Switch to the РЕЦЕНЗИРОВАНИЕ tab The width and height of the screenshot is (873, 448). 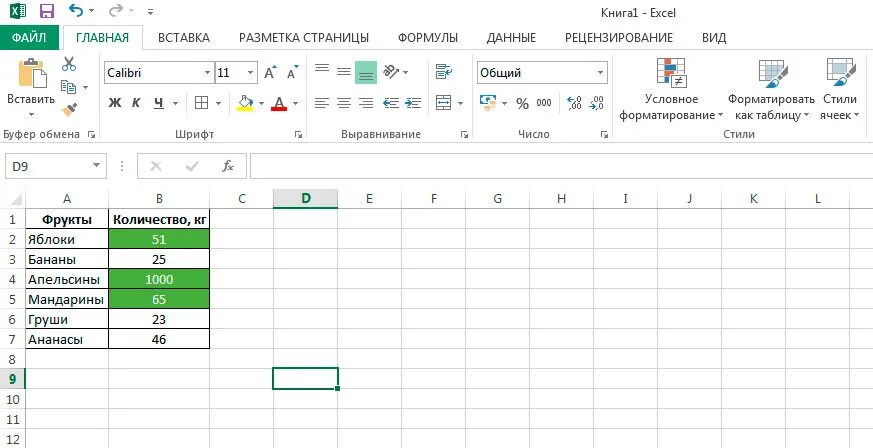pyautogui.click(x=619, y=38)
